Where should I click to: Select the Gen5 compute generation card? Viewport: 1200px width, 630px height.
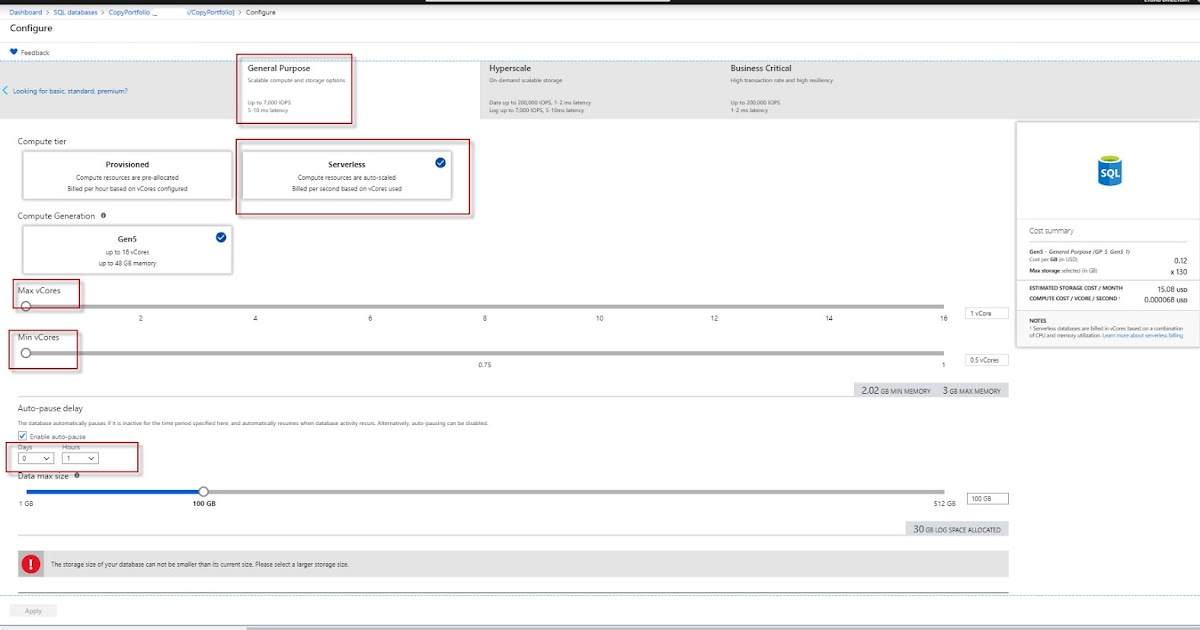click(x=127, y=248)
